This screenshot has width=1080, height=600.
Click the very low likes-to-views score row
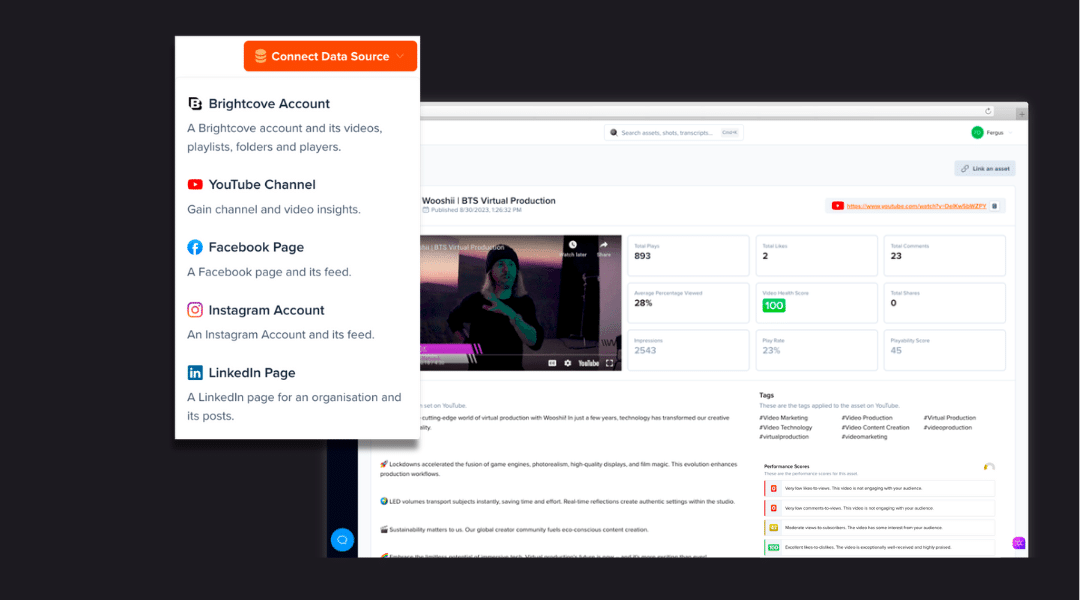(x=880, y=488)
